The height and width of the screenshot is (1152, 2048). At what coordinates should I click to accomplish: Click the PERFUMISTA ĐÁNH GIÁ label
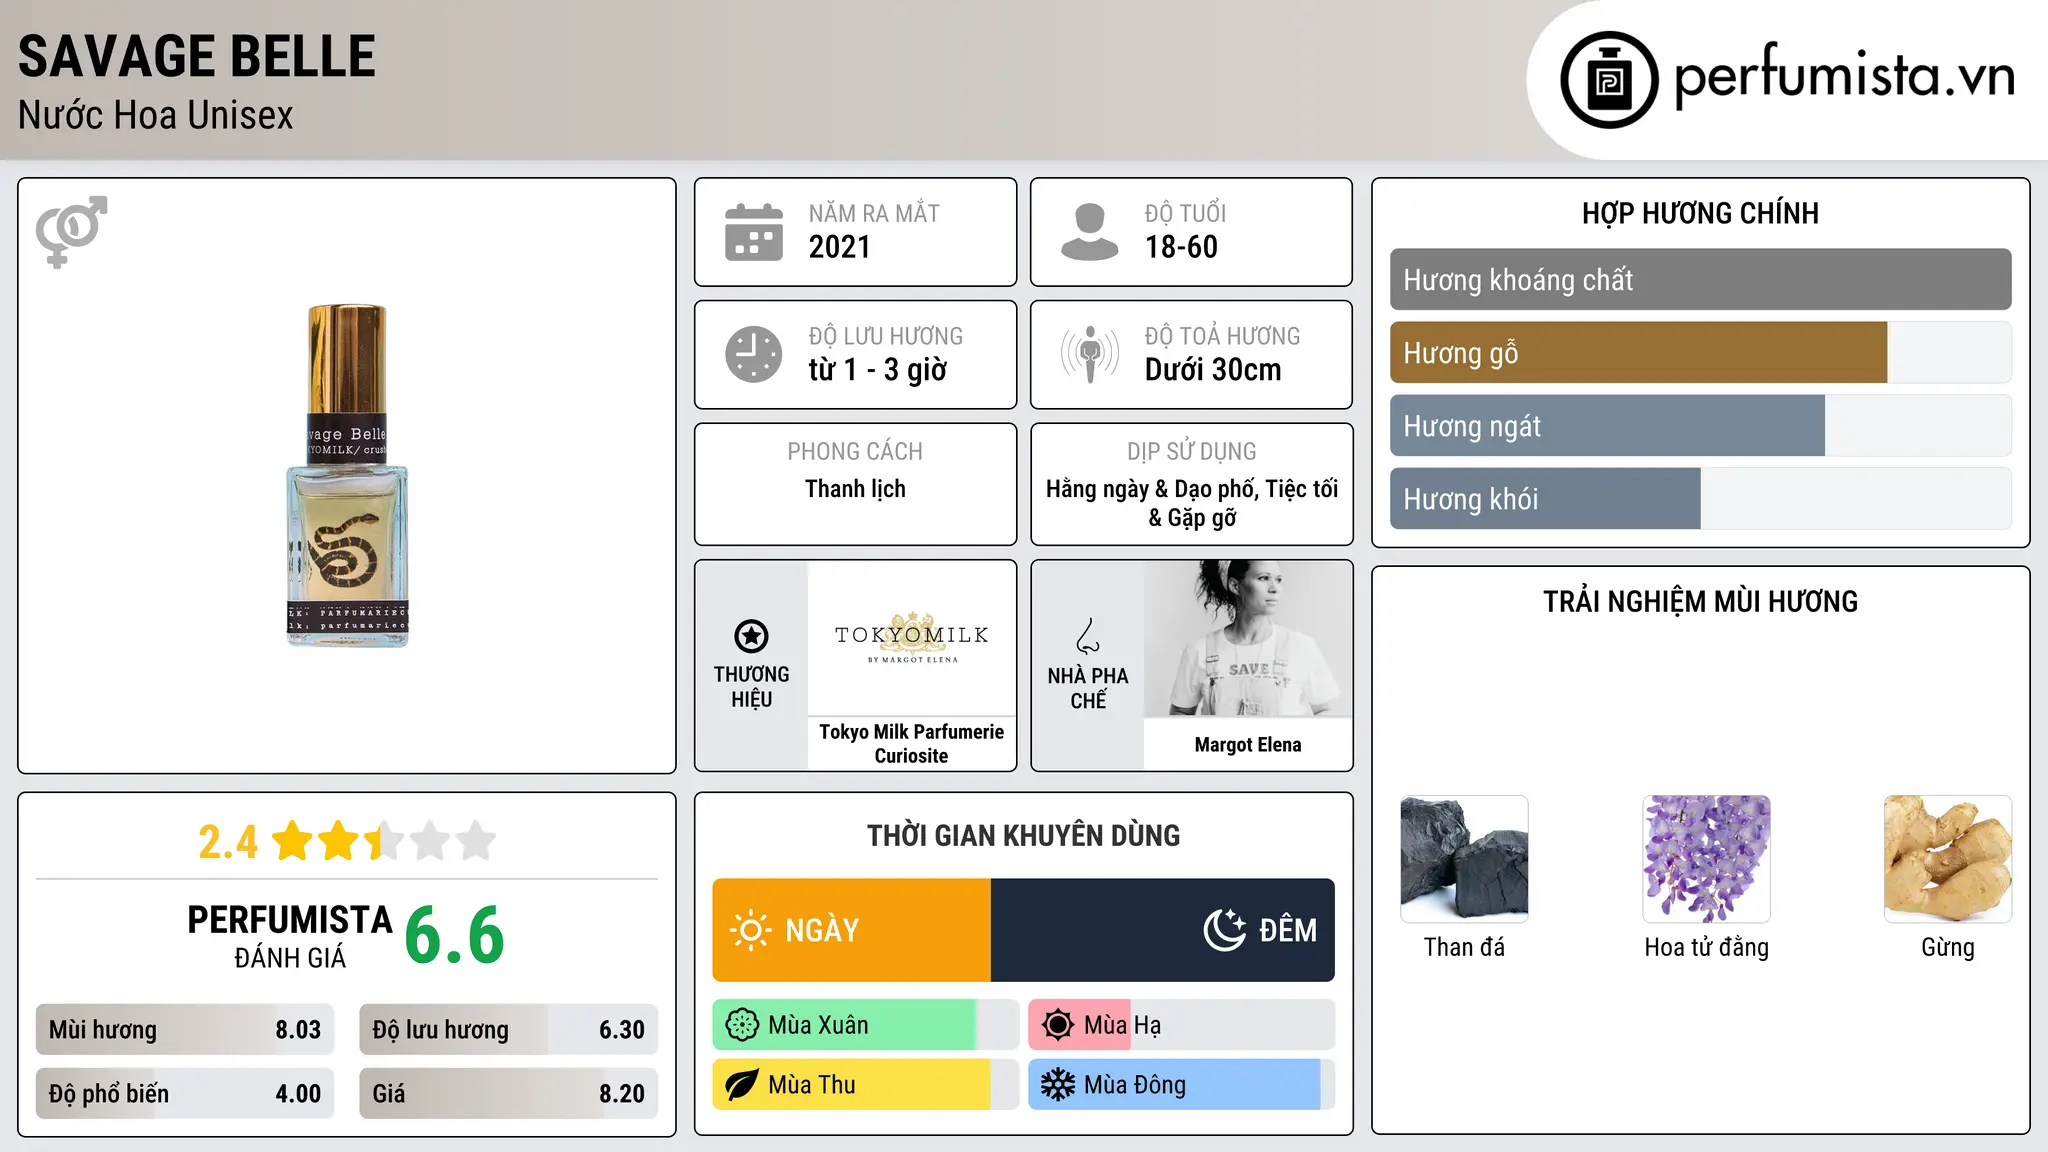(x=290, y=936)
